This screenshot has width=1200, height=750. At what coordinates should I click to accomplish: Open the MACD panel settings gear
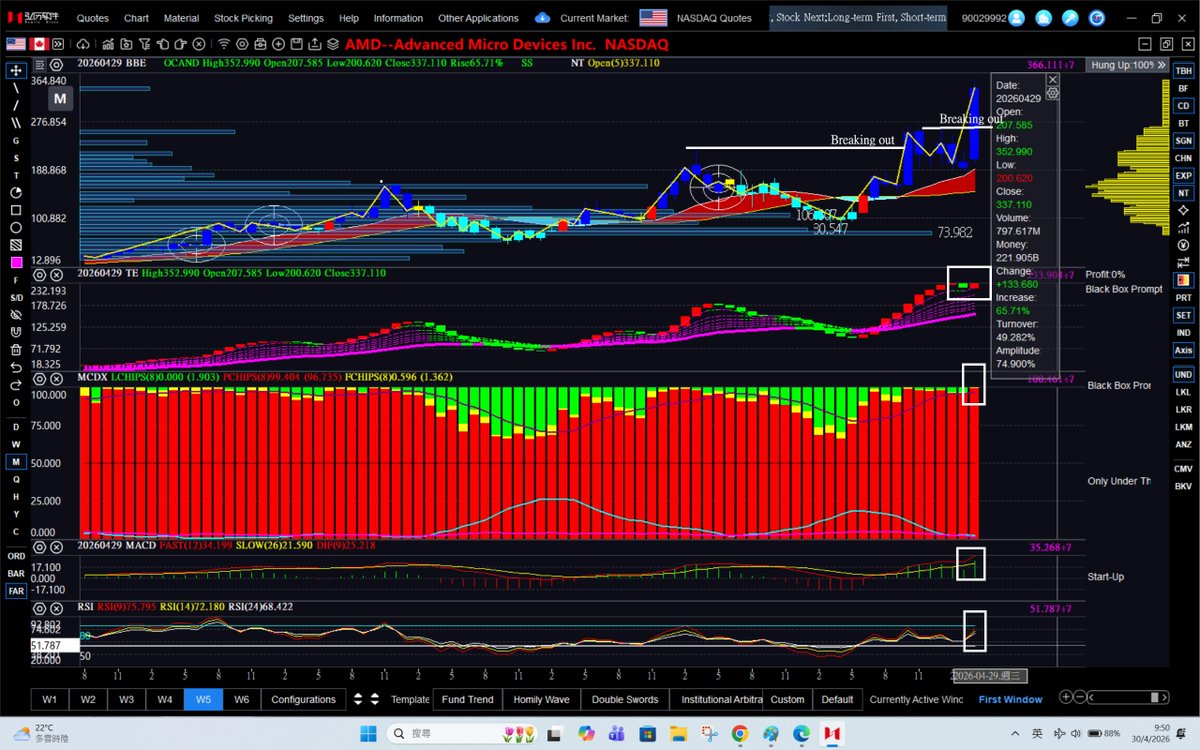[x=40, y=547]
